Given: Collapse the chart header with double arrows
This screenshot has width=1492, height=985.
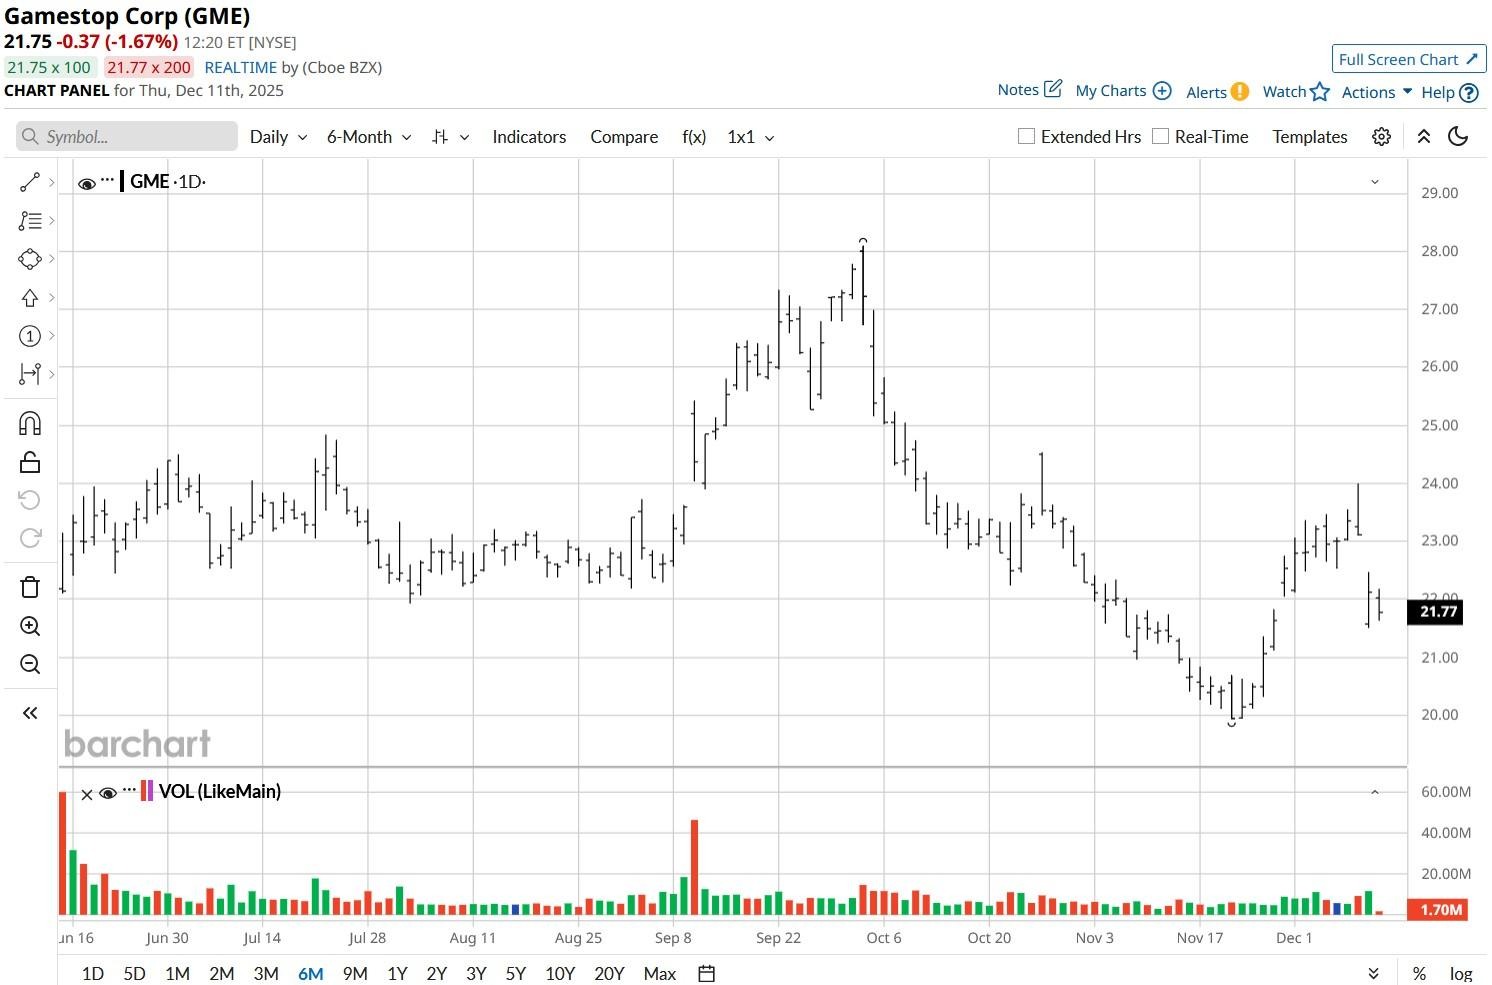Looking at the screenshot, I should coord(1424,137).
